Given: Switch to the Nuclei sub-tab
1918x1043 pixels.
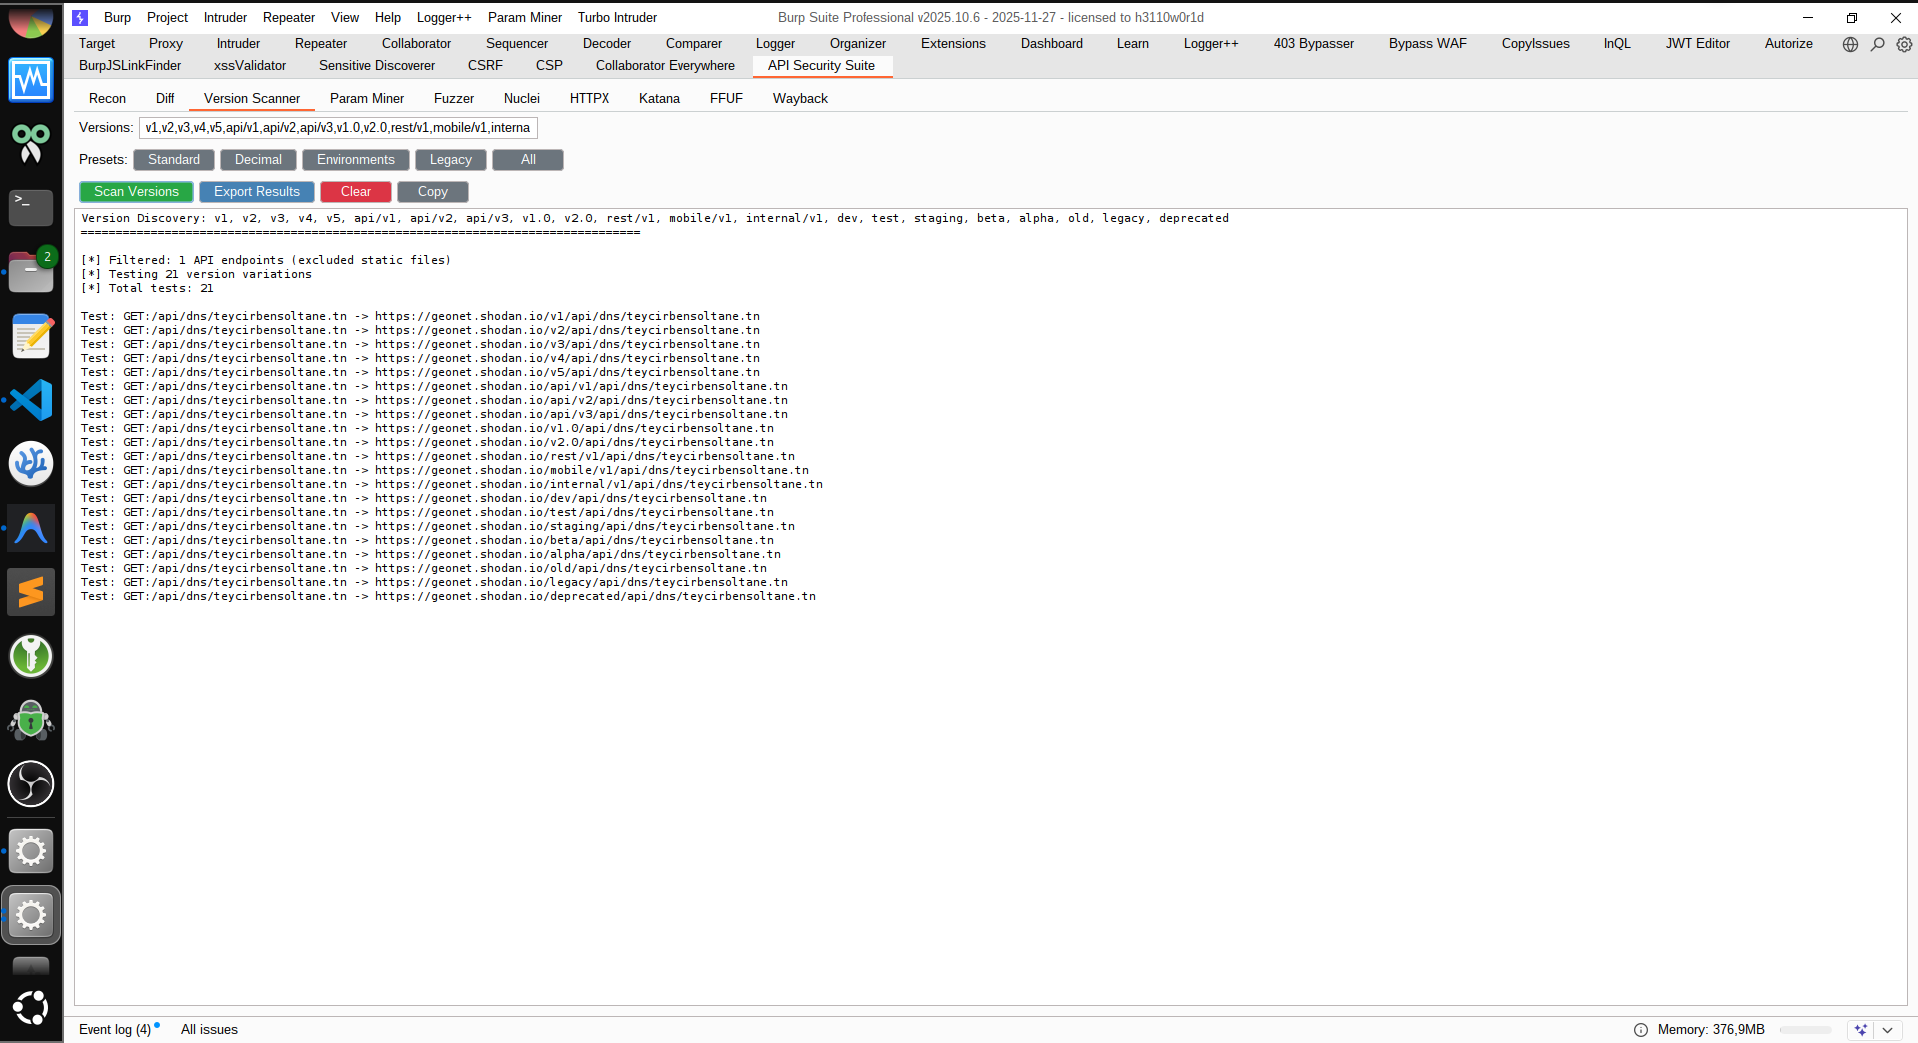Looking at the screenshot, I should tap(522, 99).
